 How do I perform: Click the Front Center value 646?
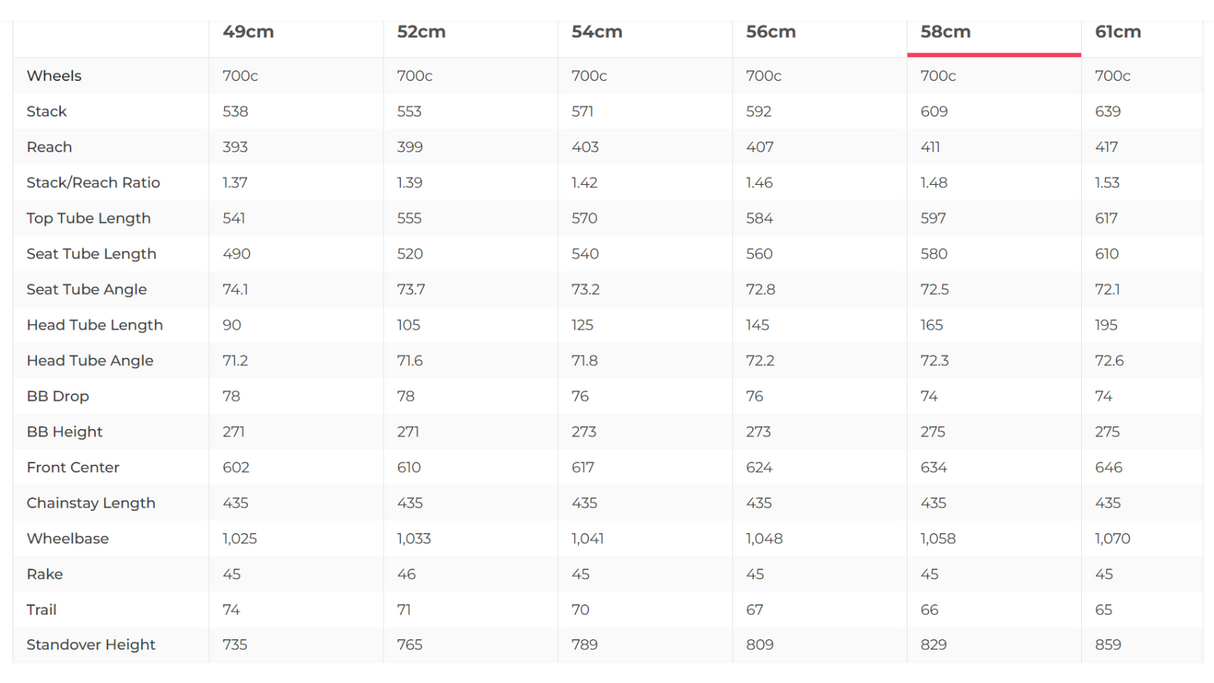tap(1109, 467)
